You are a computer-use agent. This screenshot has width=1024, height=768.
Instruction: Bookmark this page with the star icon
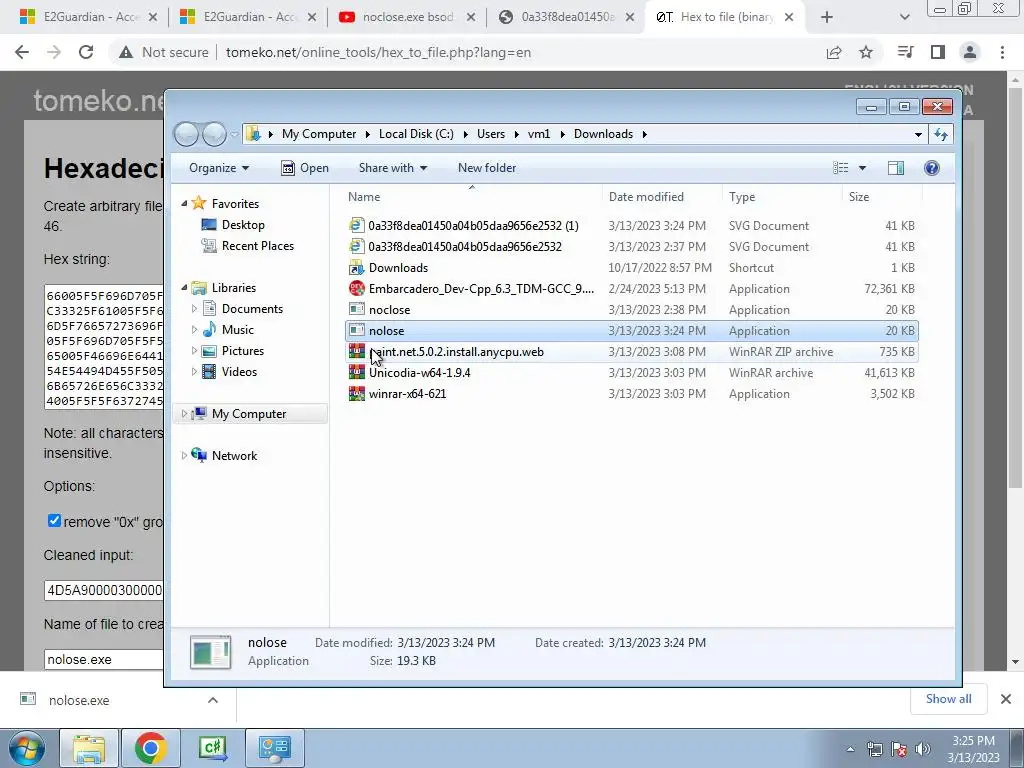(866, 52)
